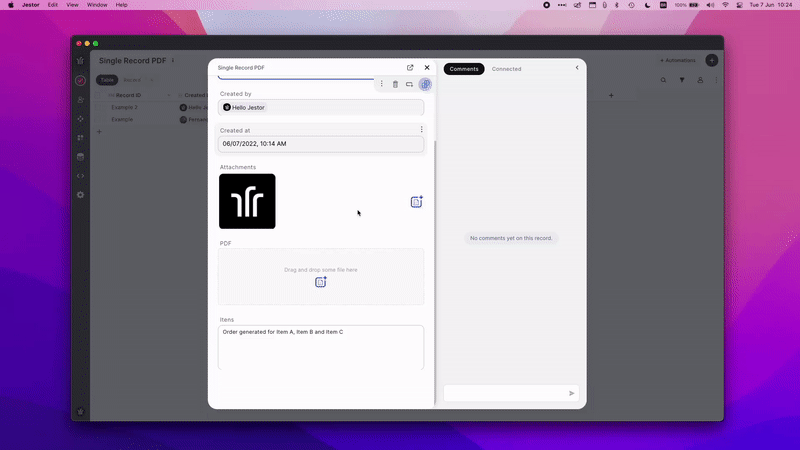Open the Example 2 record row
Image resolution: width=800 pixels, height=450 pixels.
point(124,108)
